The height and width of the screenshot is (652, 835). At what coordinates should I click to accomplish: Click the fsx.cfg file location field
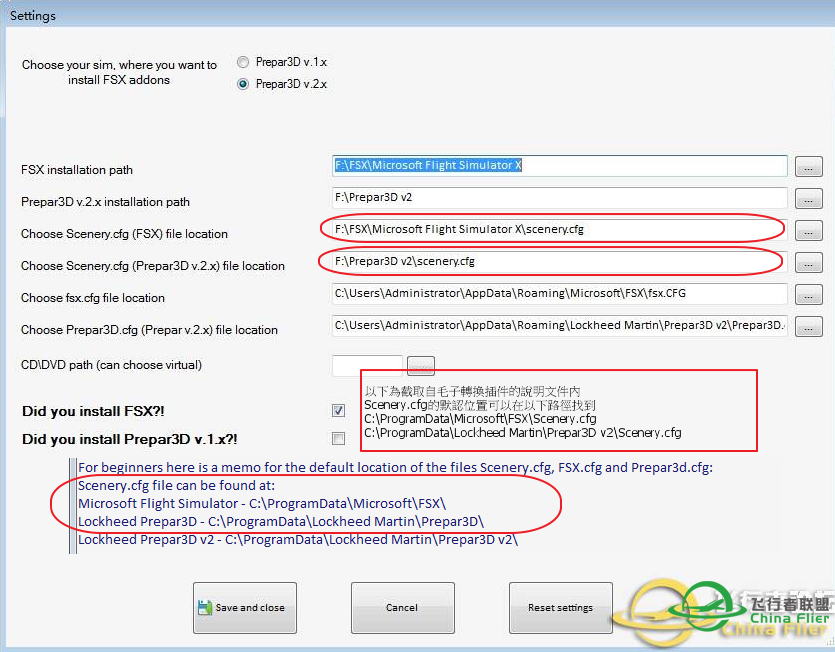pos(560,294)
